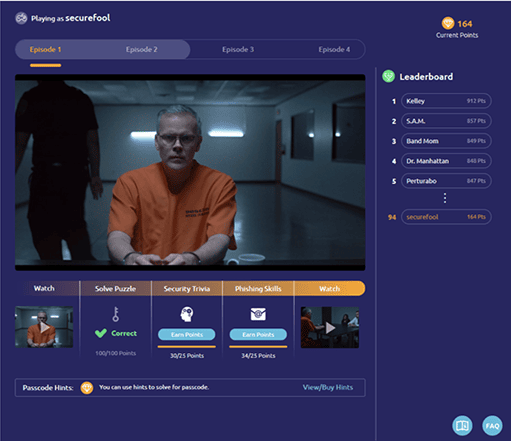Select Kelley's leaderboard entry

(x=446, y=101)
